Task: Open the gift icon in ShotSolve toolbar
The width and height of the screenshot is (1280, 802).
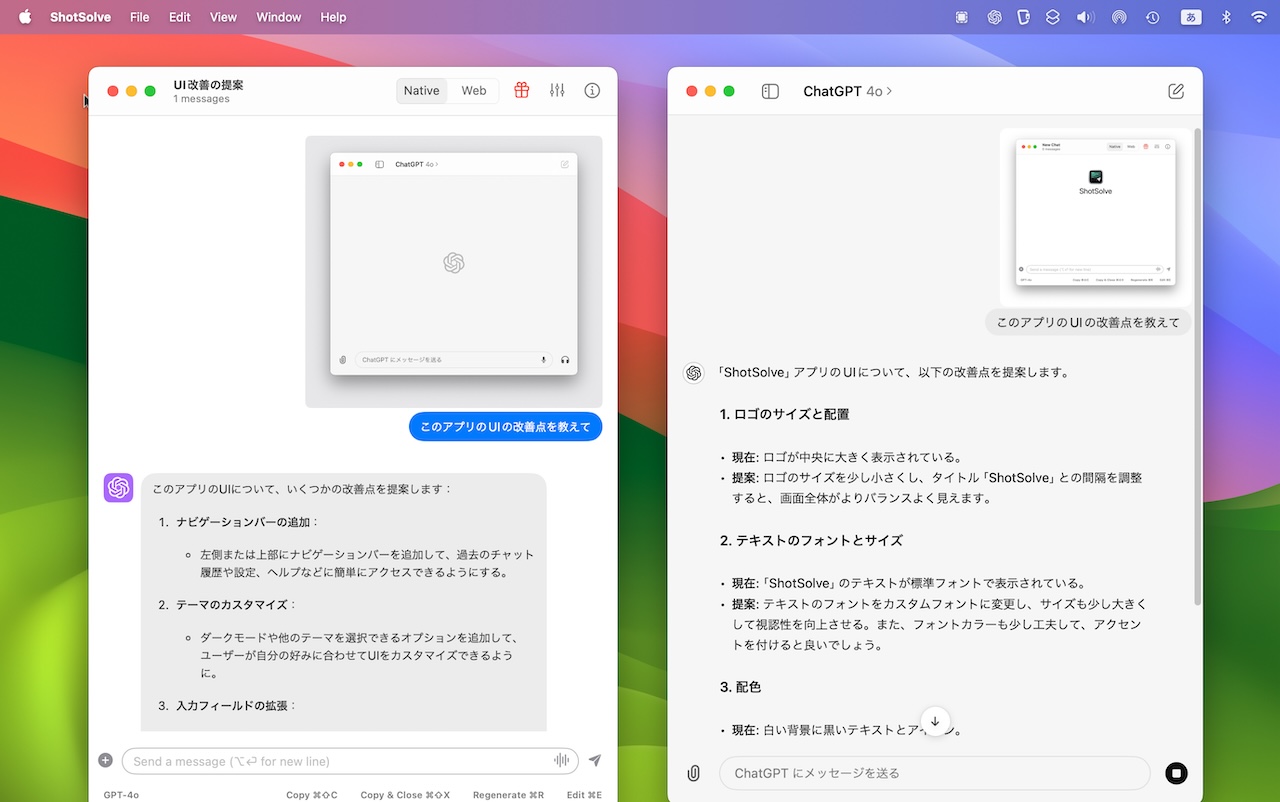Action: [521, 90]
